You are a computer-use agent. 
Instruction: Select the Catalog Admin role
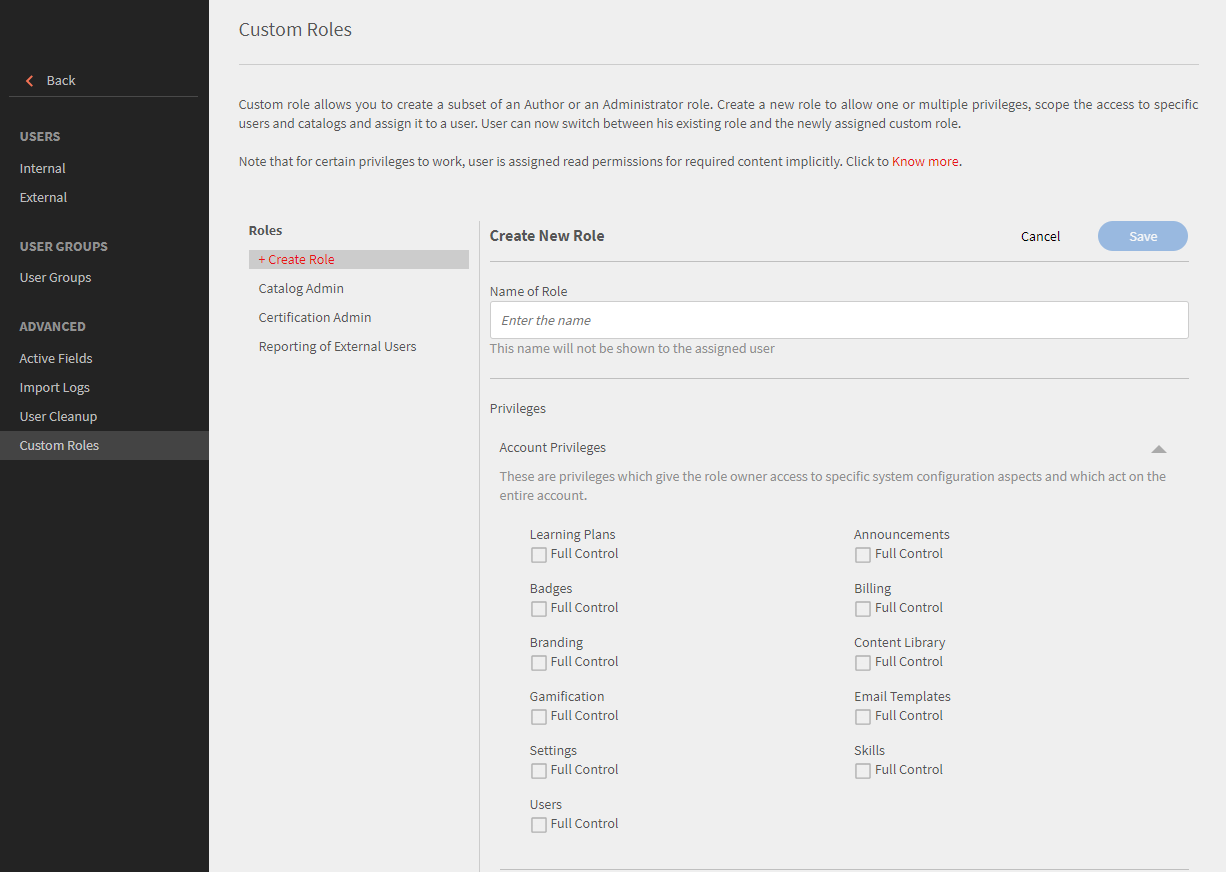[301, 288]
